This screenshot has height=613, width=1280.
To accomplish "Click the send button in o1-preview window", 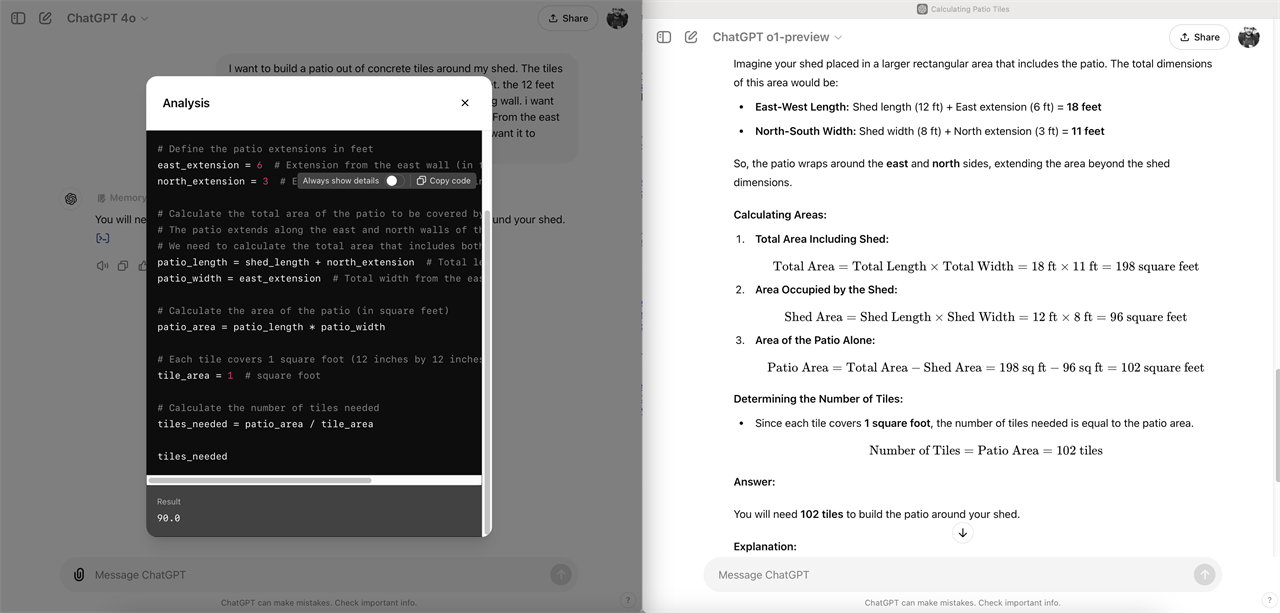I will click(x=1204, y=575).
